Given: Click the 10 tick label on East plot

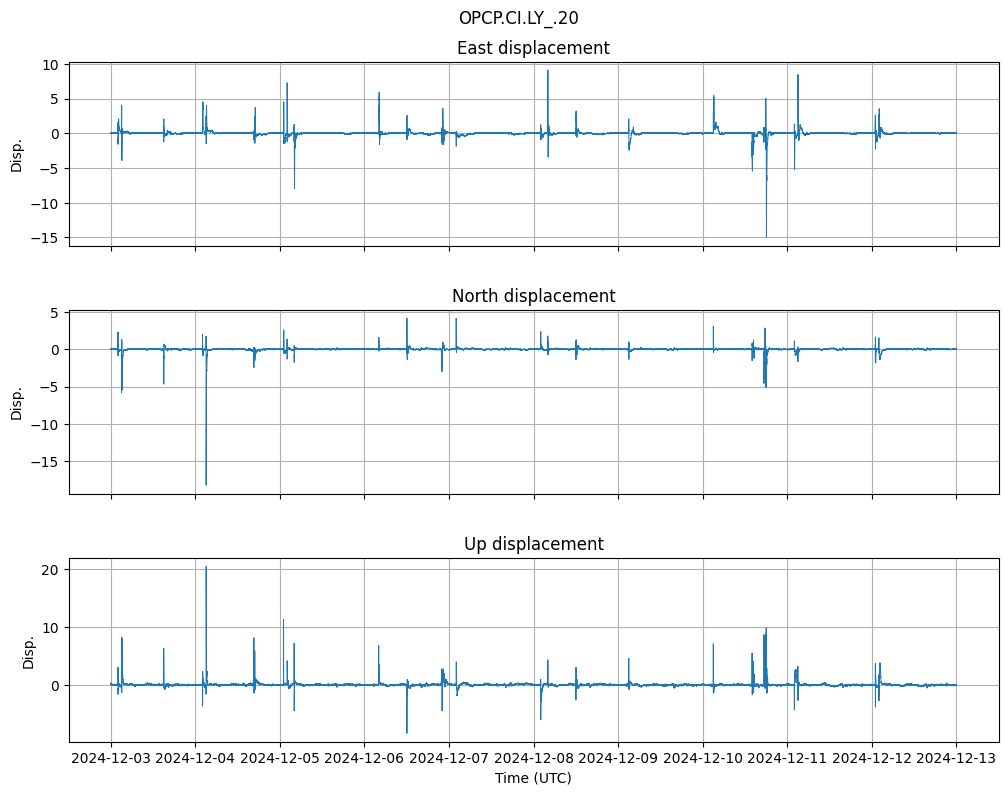Looking at the screenshot, I should tap(50, 65).
